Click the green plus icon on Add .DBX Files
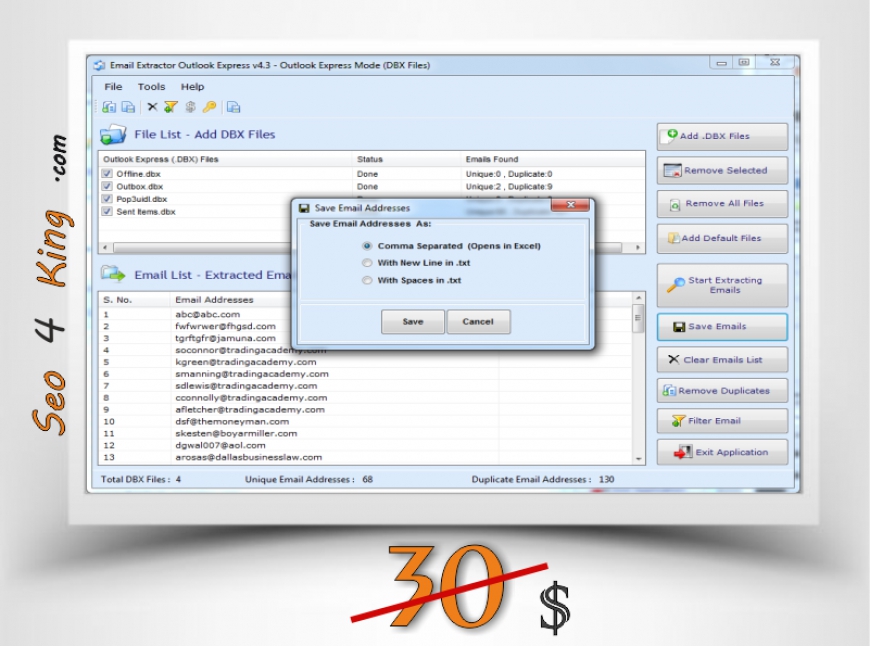870x646 pixels. [x=672, y=135]
